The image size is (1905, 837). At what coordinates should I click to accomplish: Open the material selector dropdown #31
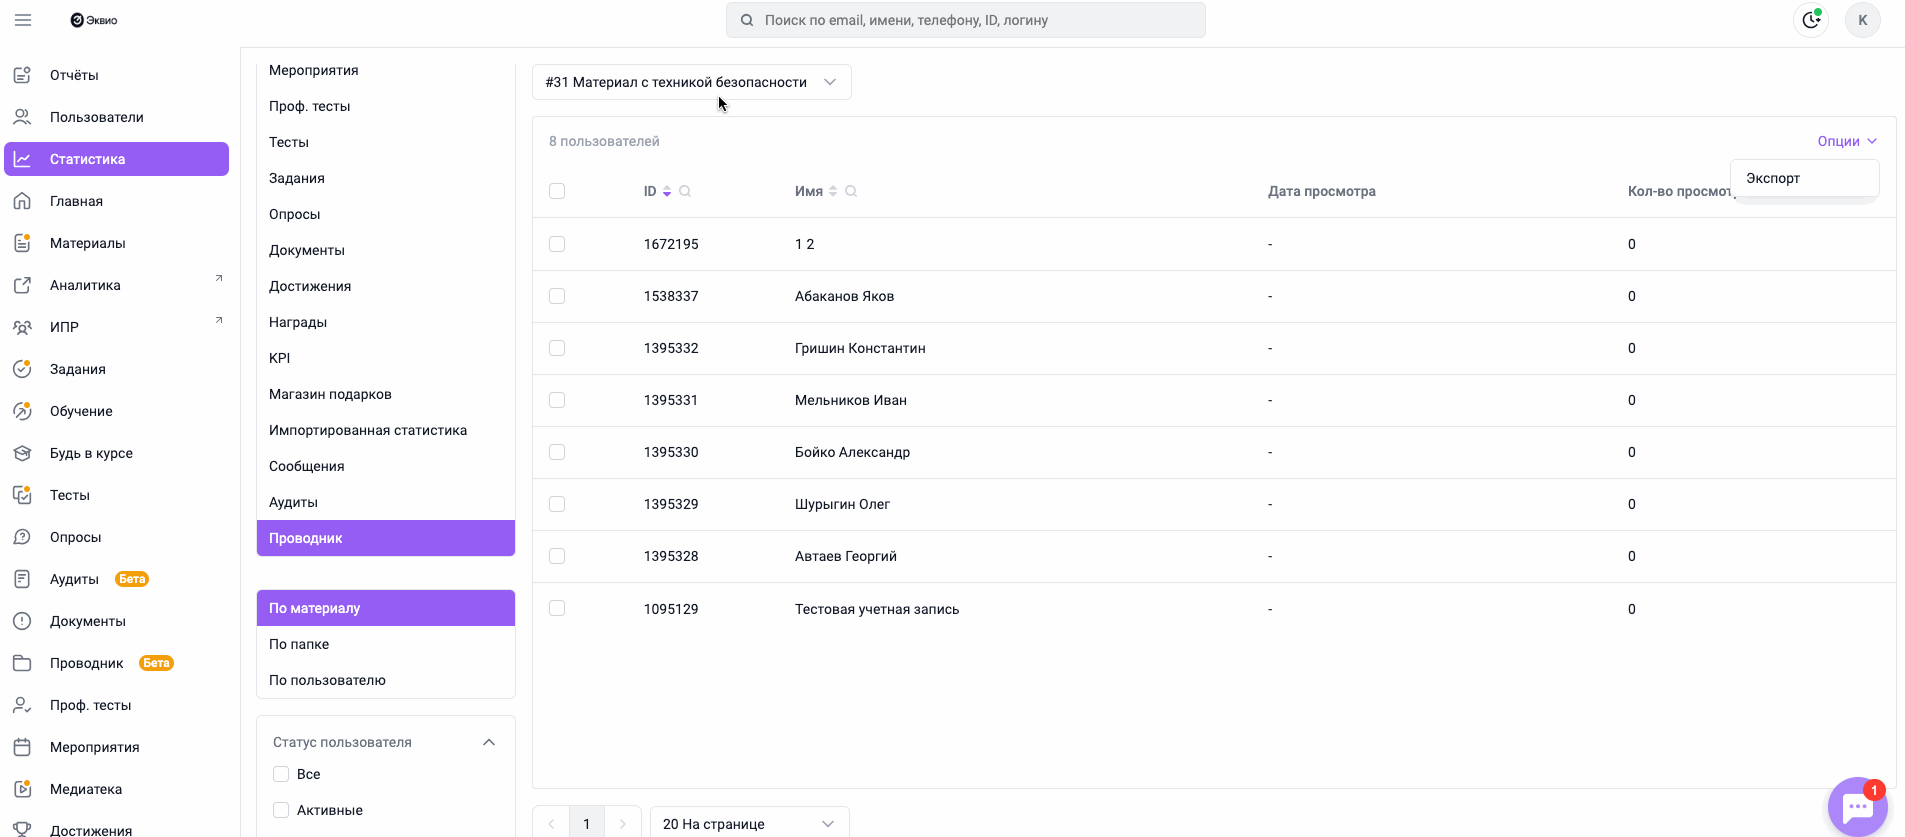[x=691, y=82]
